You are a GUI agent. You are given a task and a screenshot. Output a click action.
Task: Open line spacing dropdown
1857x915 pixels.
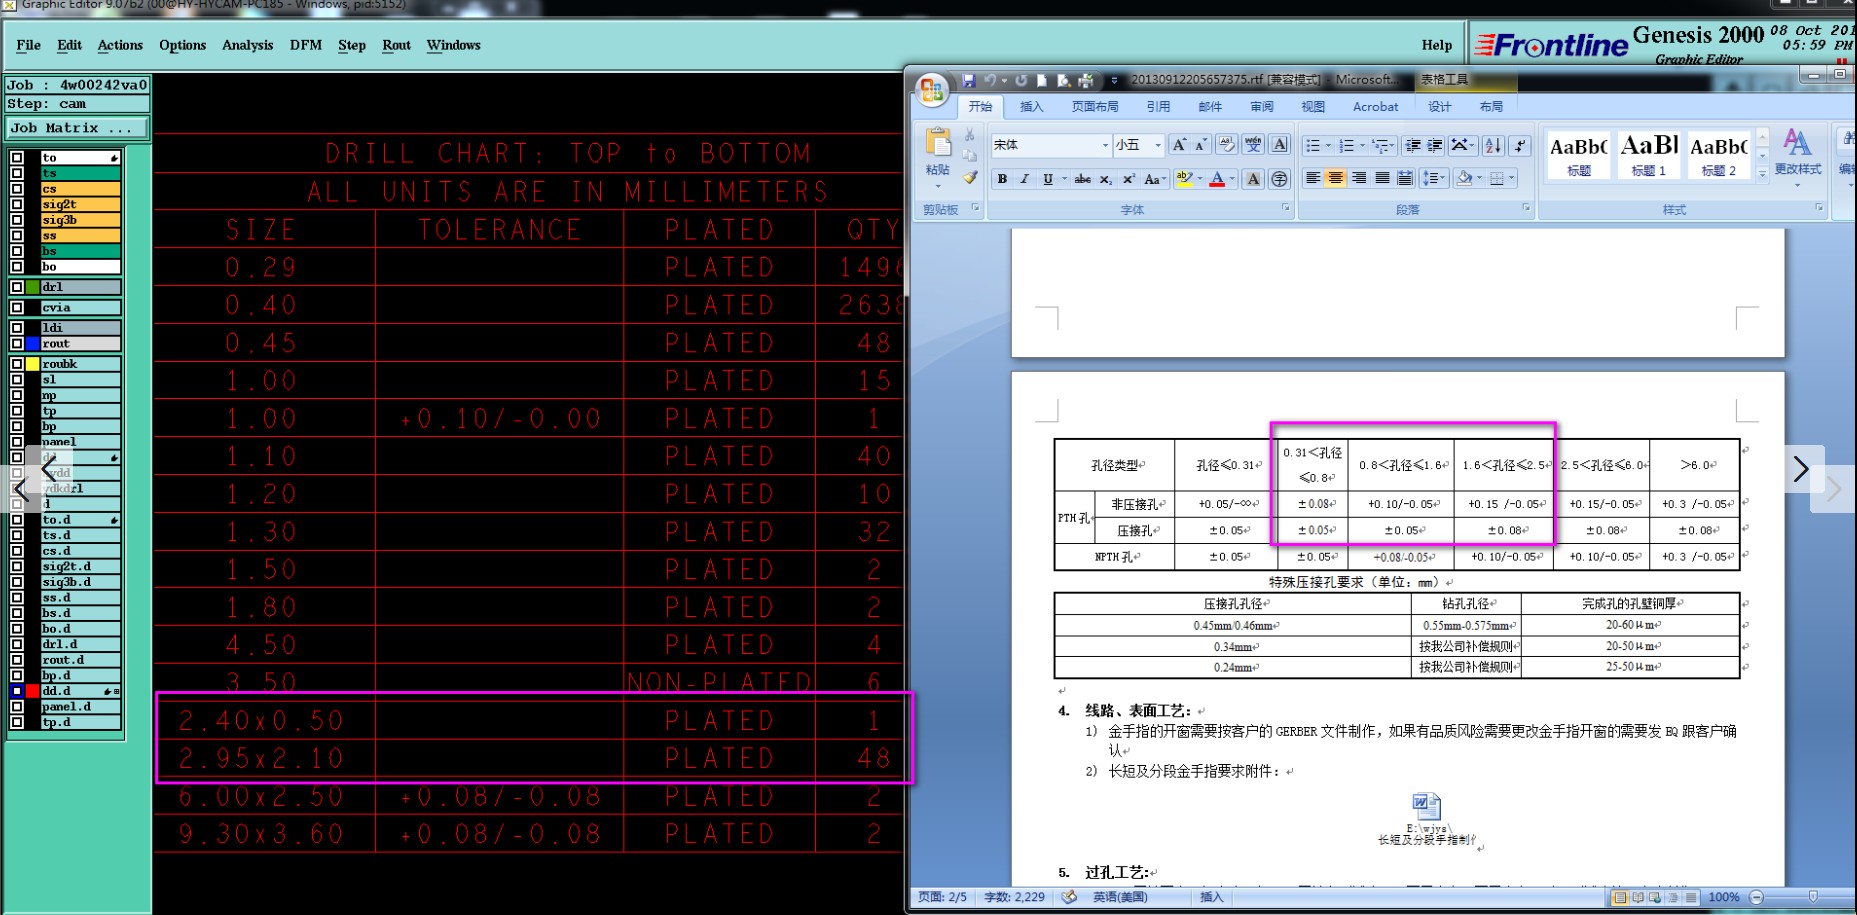pyautogui.click(x=1433, y=178)
